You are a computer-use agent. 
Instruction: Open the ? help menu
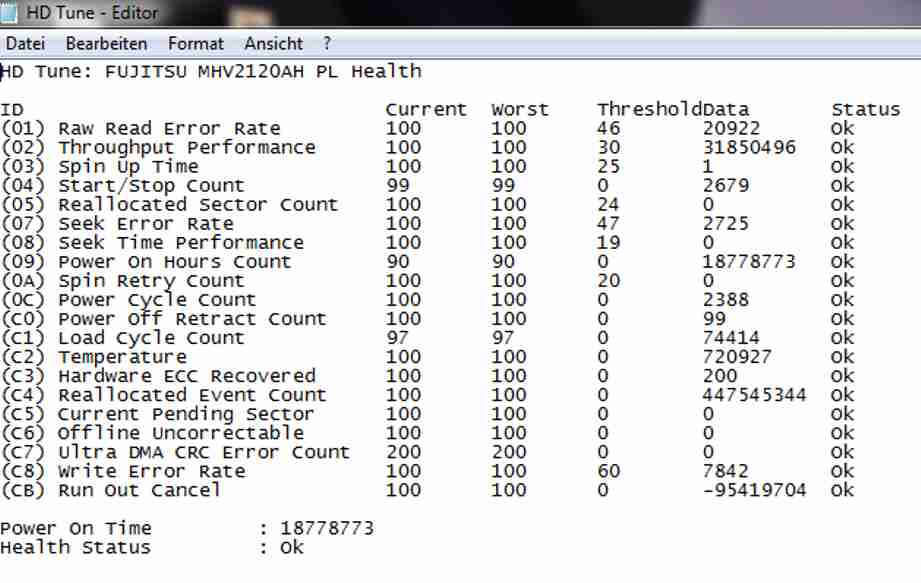click(x=327, y=43)
